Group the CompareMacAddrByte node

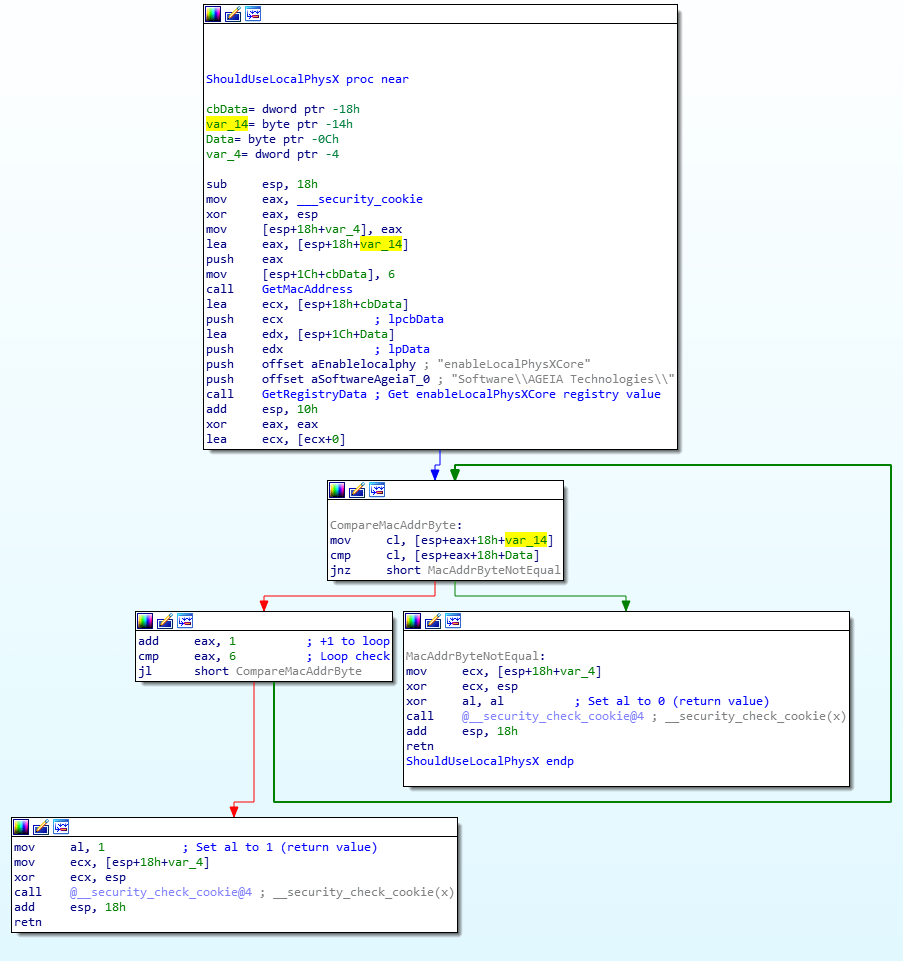pyautogui.click(x=377, y=490)
